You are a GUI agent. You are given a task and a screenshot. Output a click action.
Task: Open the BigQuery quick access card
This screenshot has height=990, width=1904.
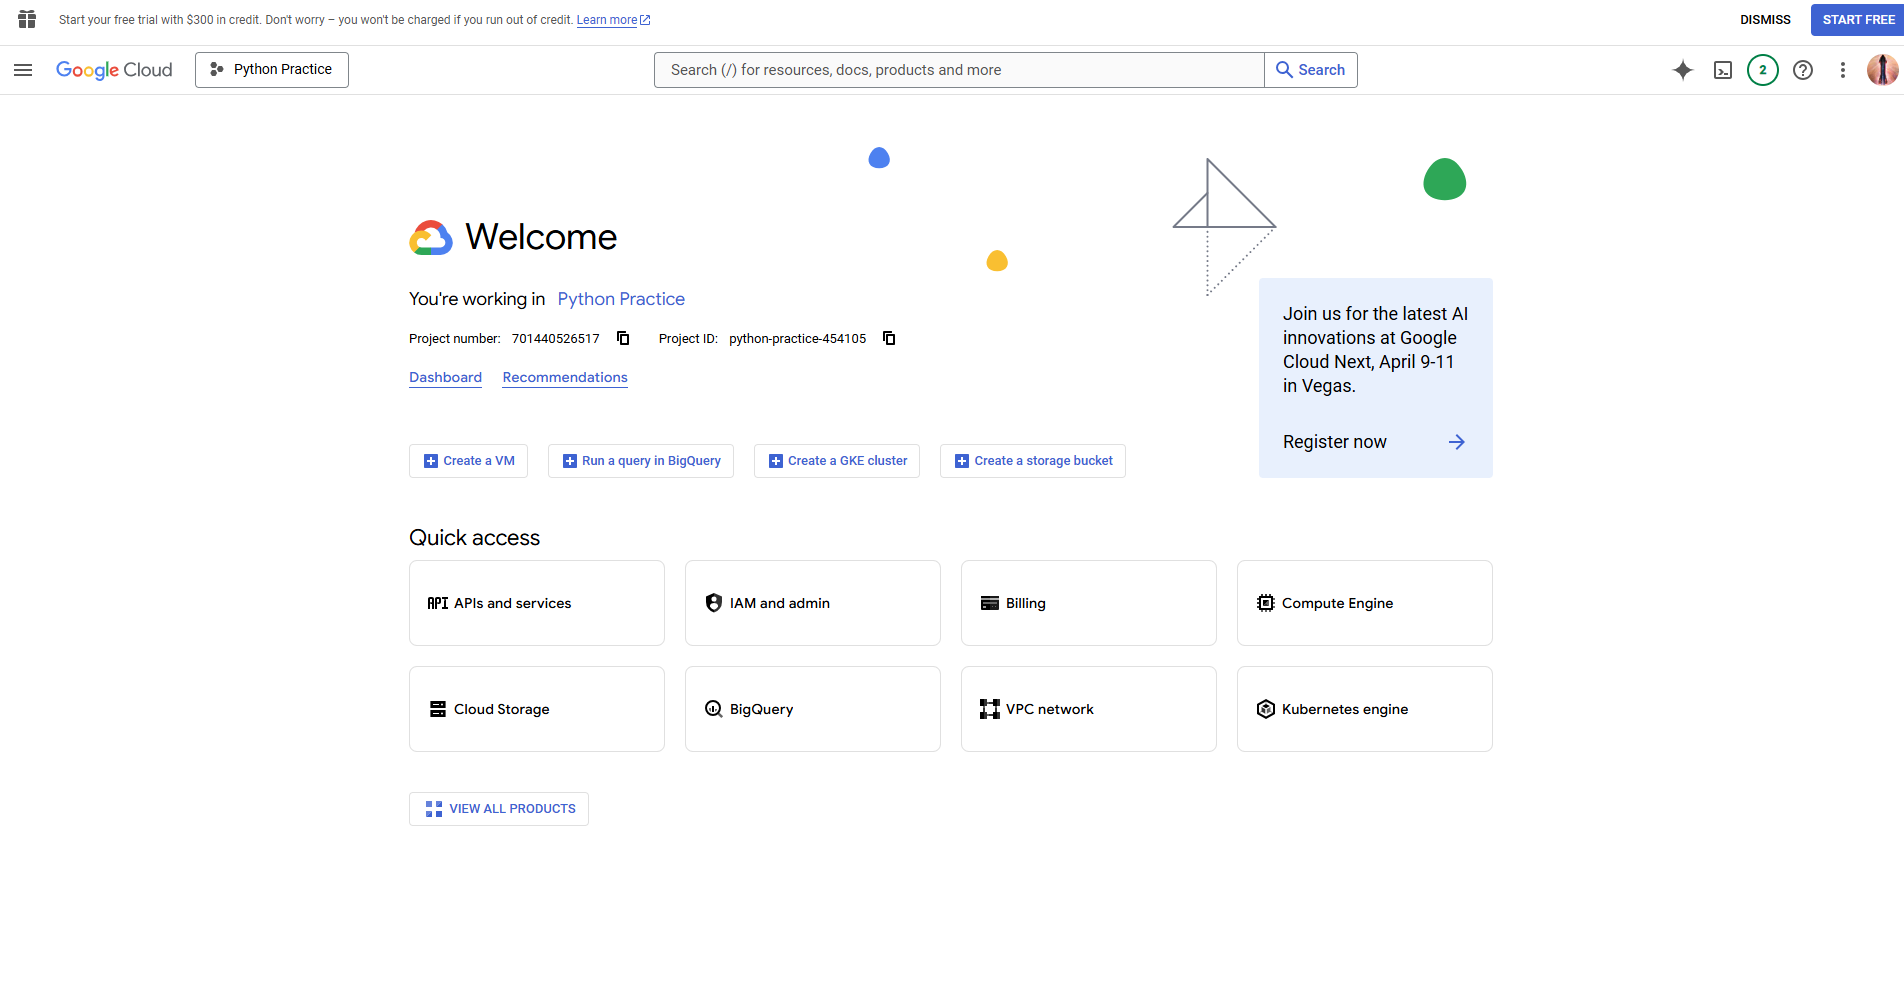pyautogui.click(x=813, y=709)
